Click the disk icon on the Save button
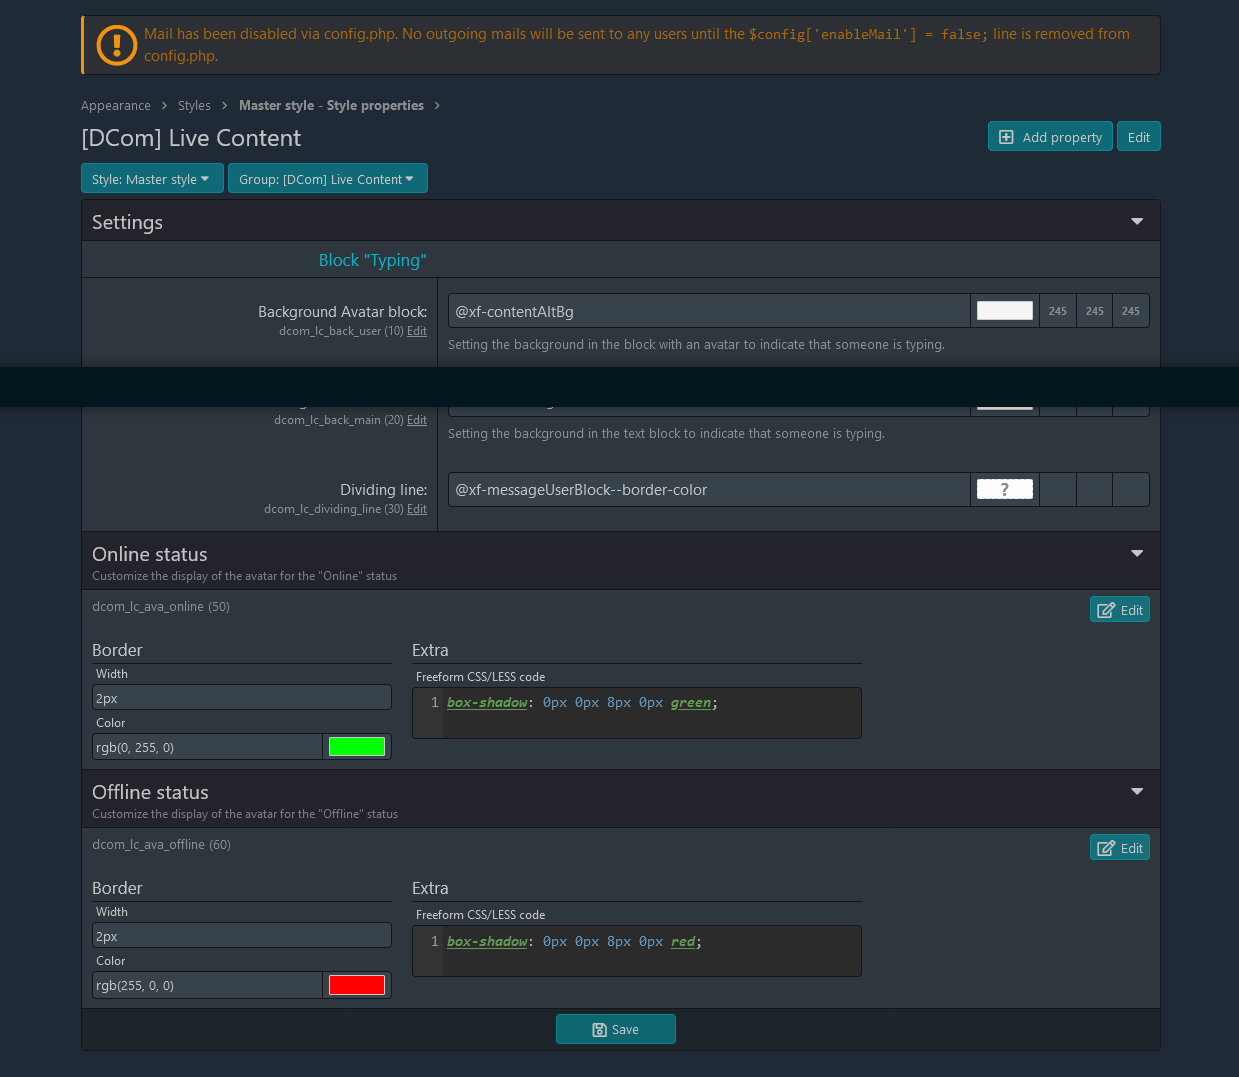Screen dimensions: 1239x1077 pos(598,1028)
